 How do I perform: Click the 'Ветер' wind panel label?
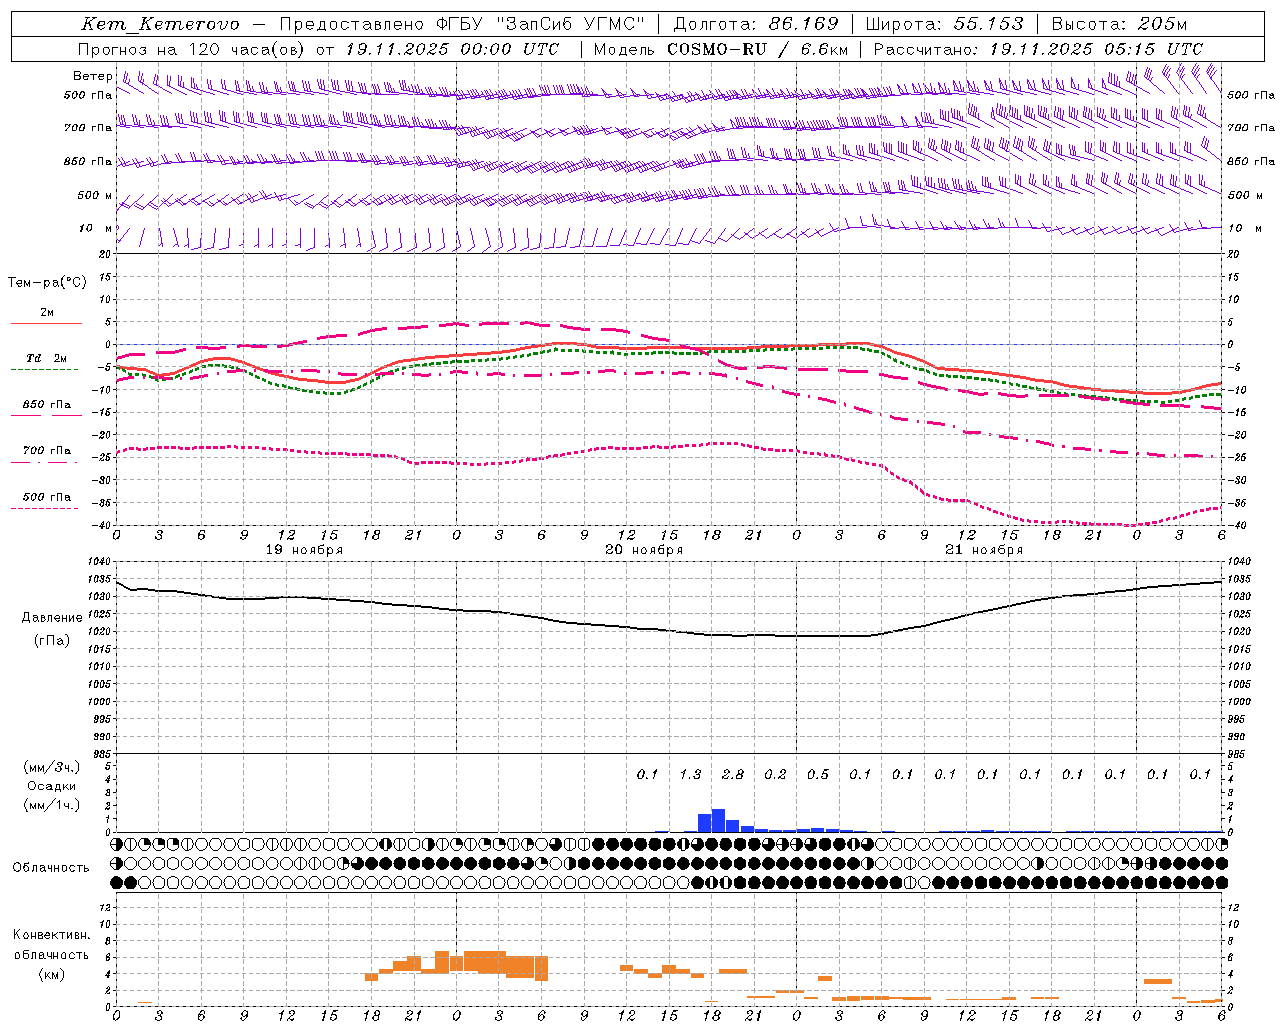92,76
